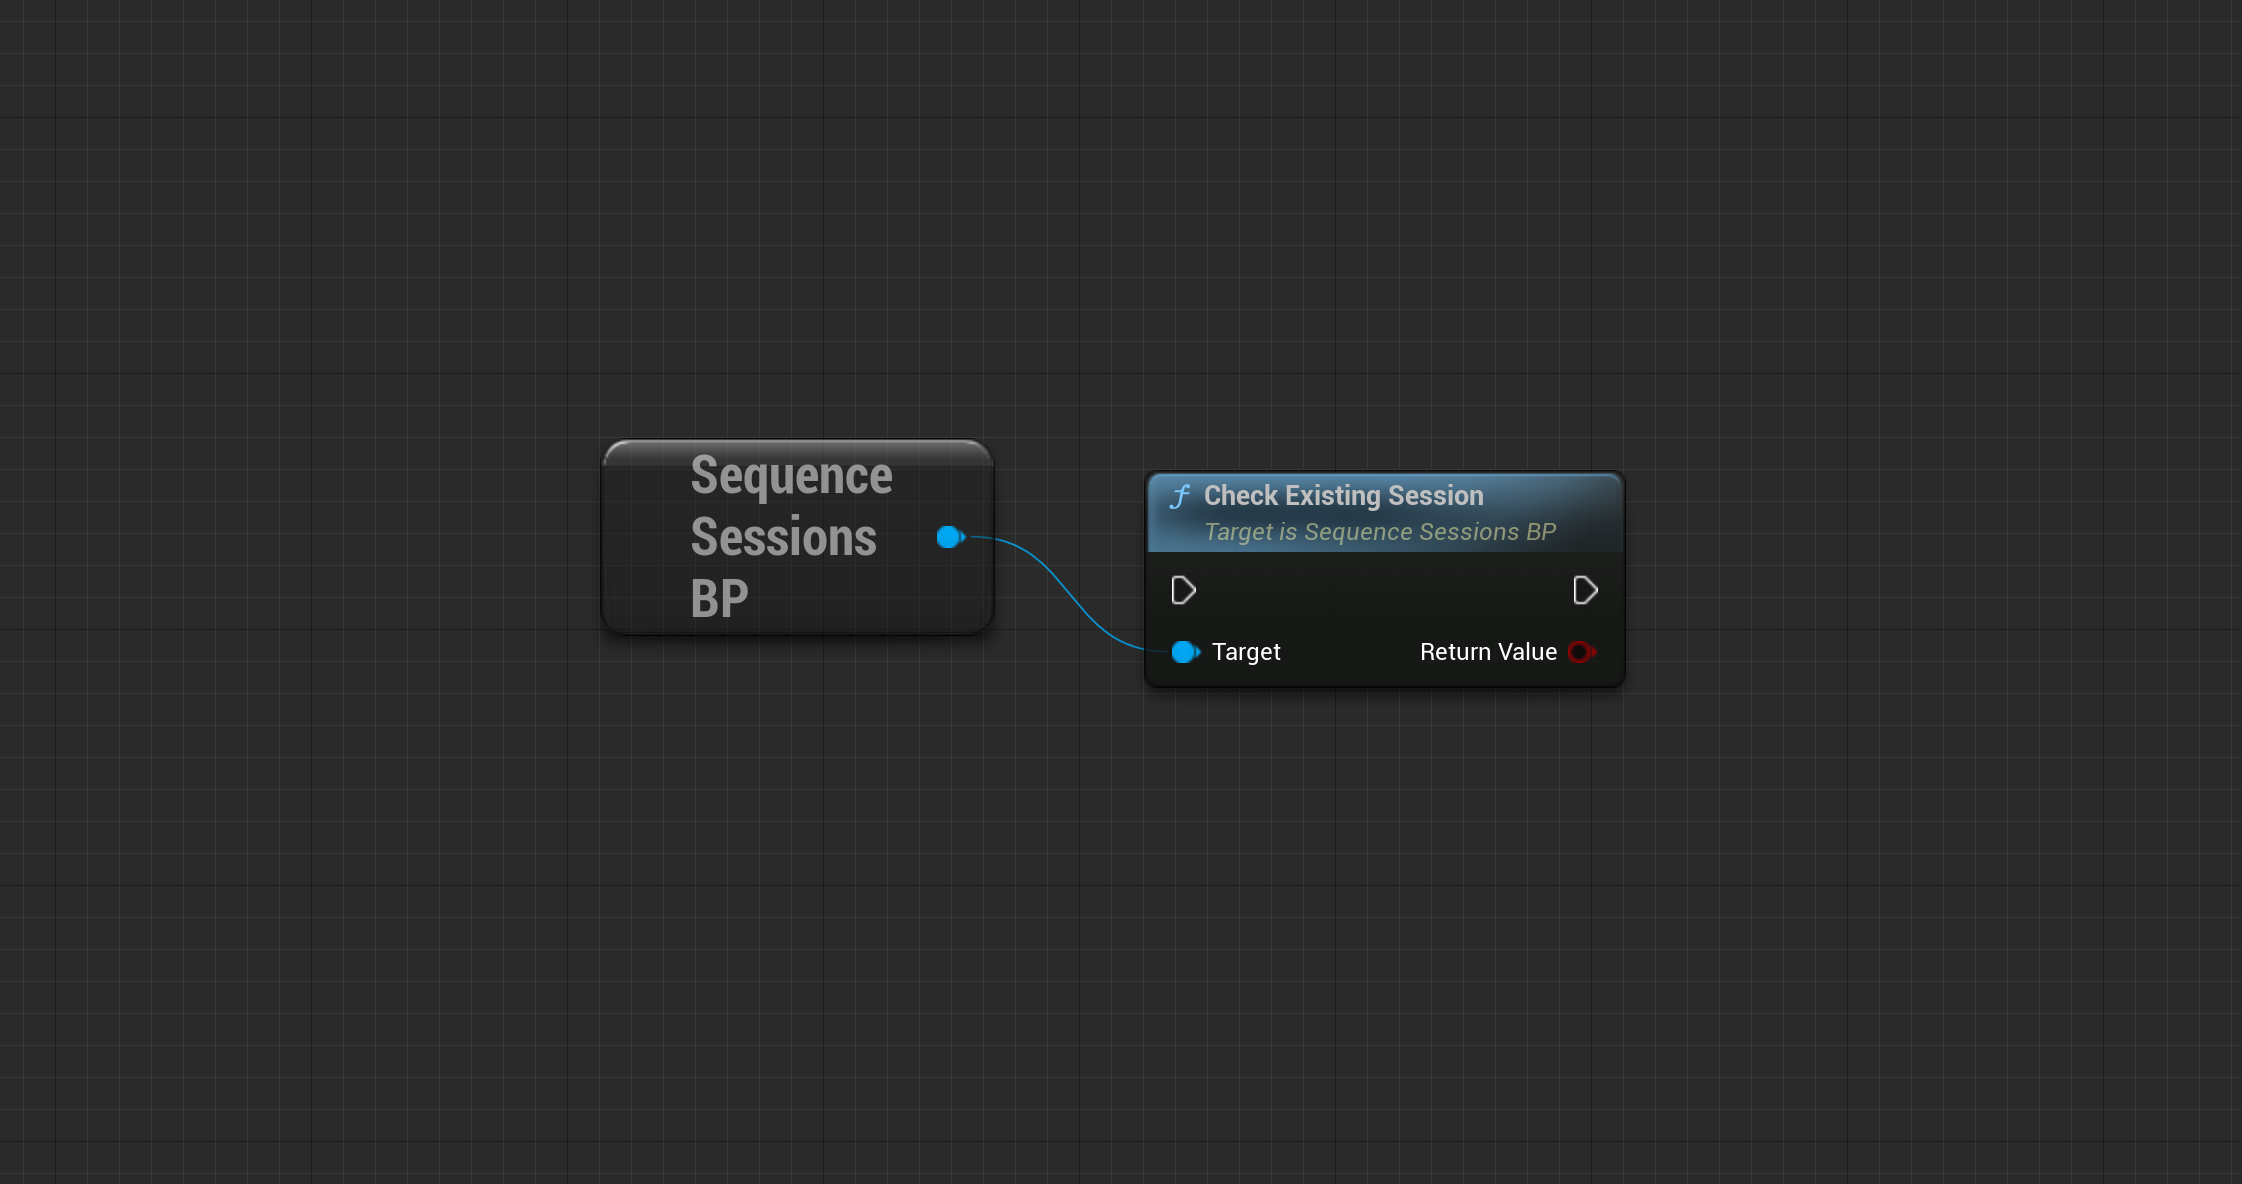
Task: Click the red Return Value output pin
Action: [1582, 652]
